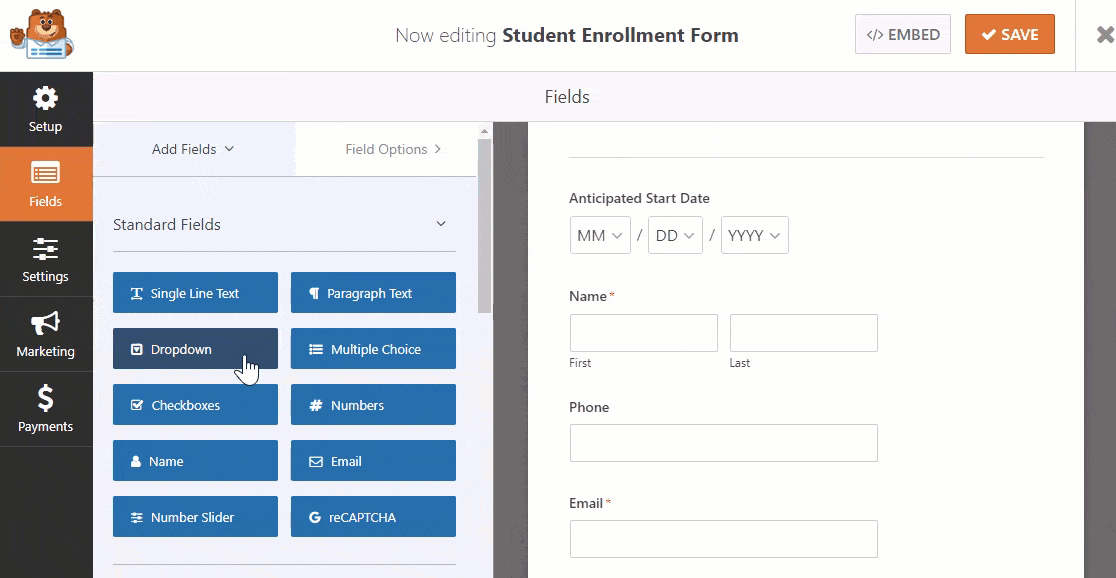
Task: Add a reCAPTCHA field
Action: tap(373, 517)
